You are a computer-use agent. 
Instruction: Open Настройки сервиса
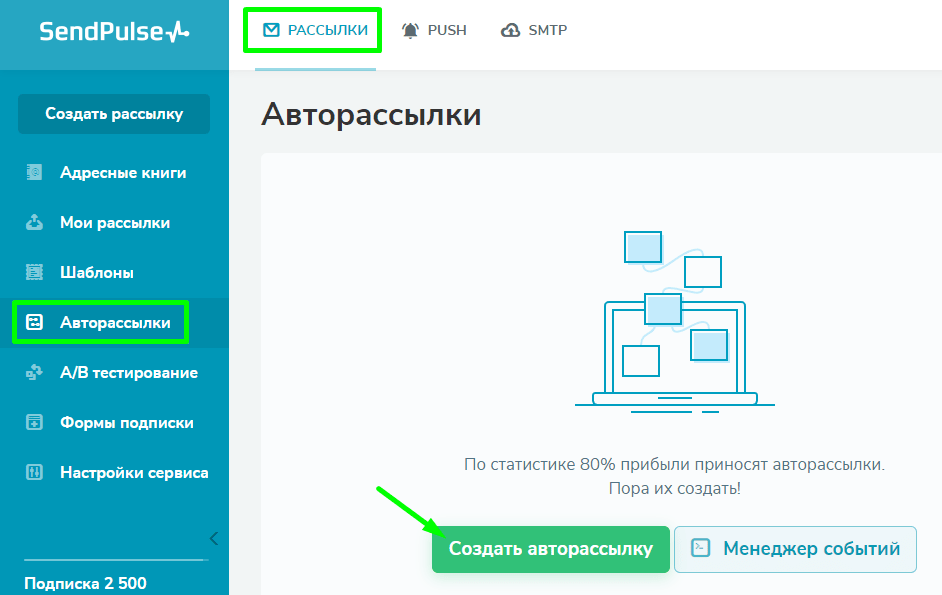tap(114, 472)
